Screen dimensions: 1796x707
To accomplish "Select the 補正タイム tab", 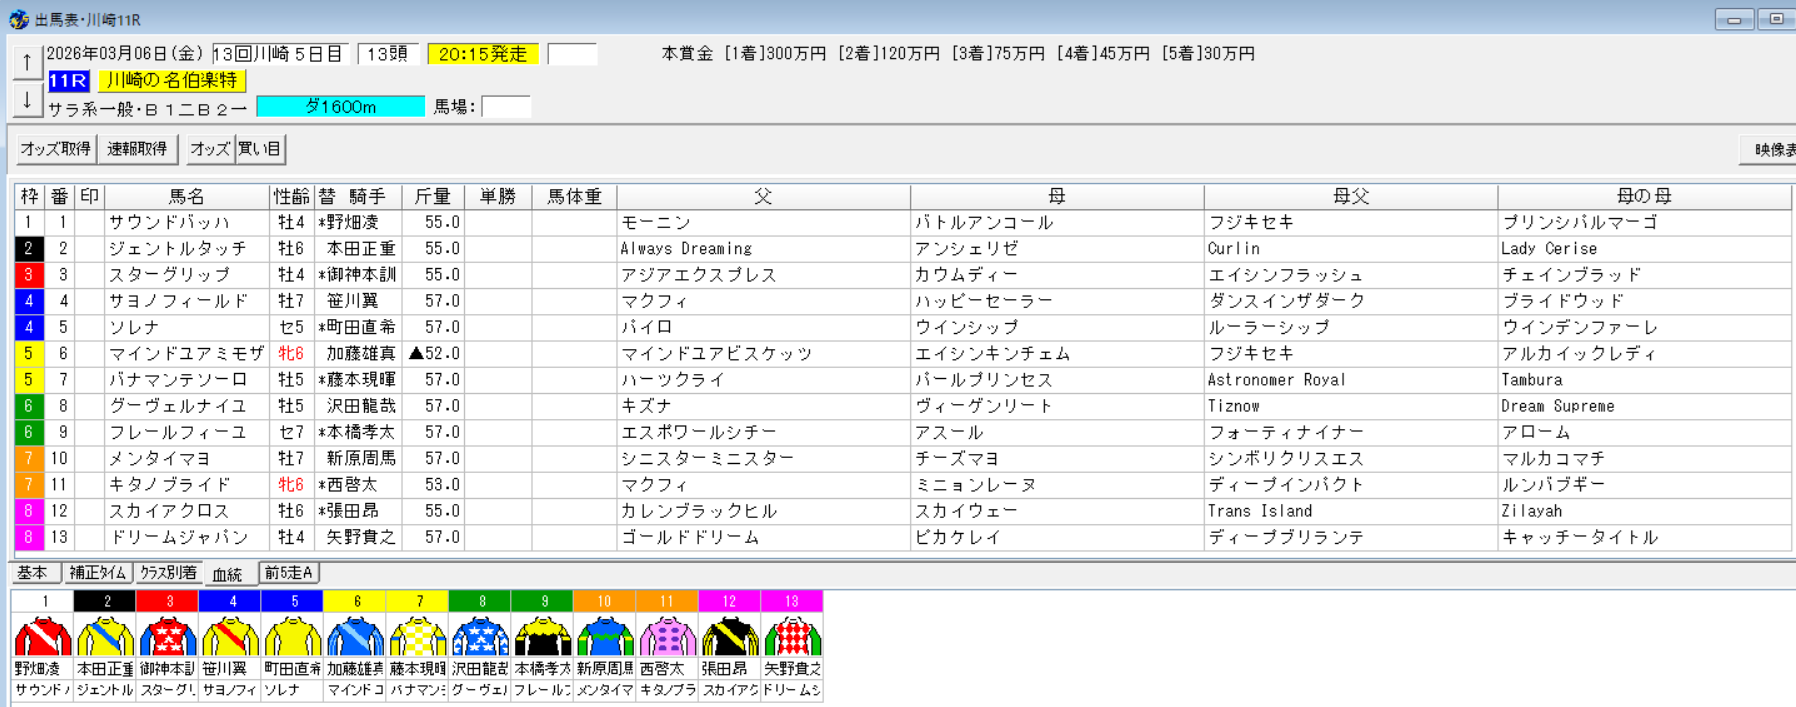I will [98, 573].
